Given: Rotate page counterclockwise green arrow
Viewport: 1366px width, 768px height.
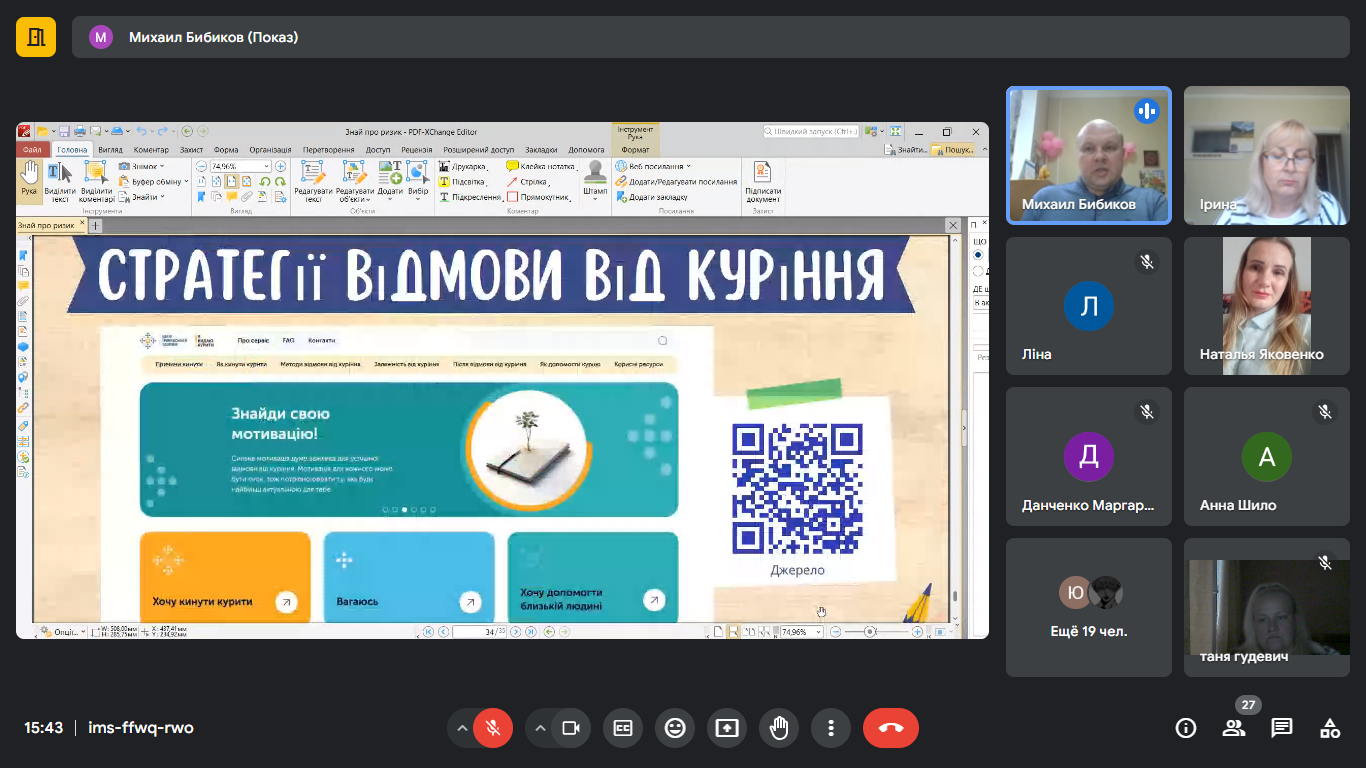Looking at the screenshot, I should (x=265, y=182).
